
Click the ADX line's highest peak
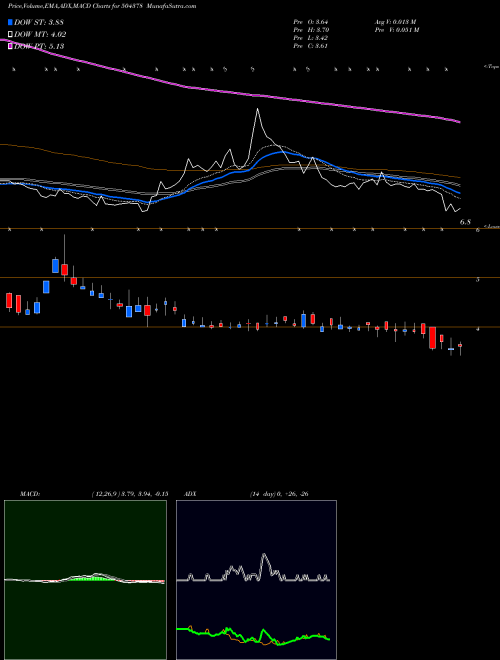[265, 555]
